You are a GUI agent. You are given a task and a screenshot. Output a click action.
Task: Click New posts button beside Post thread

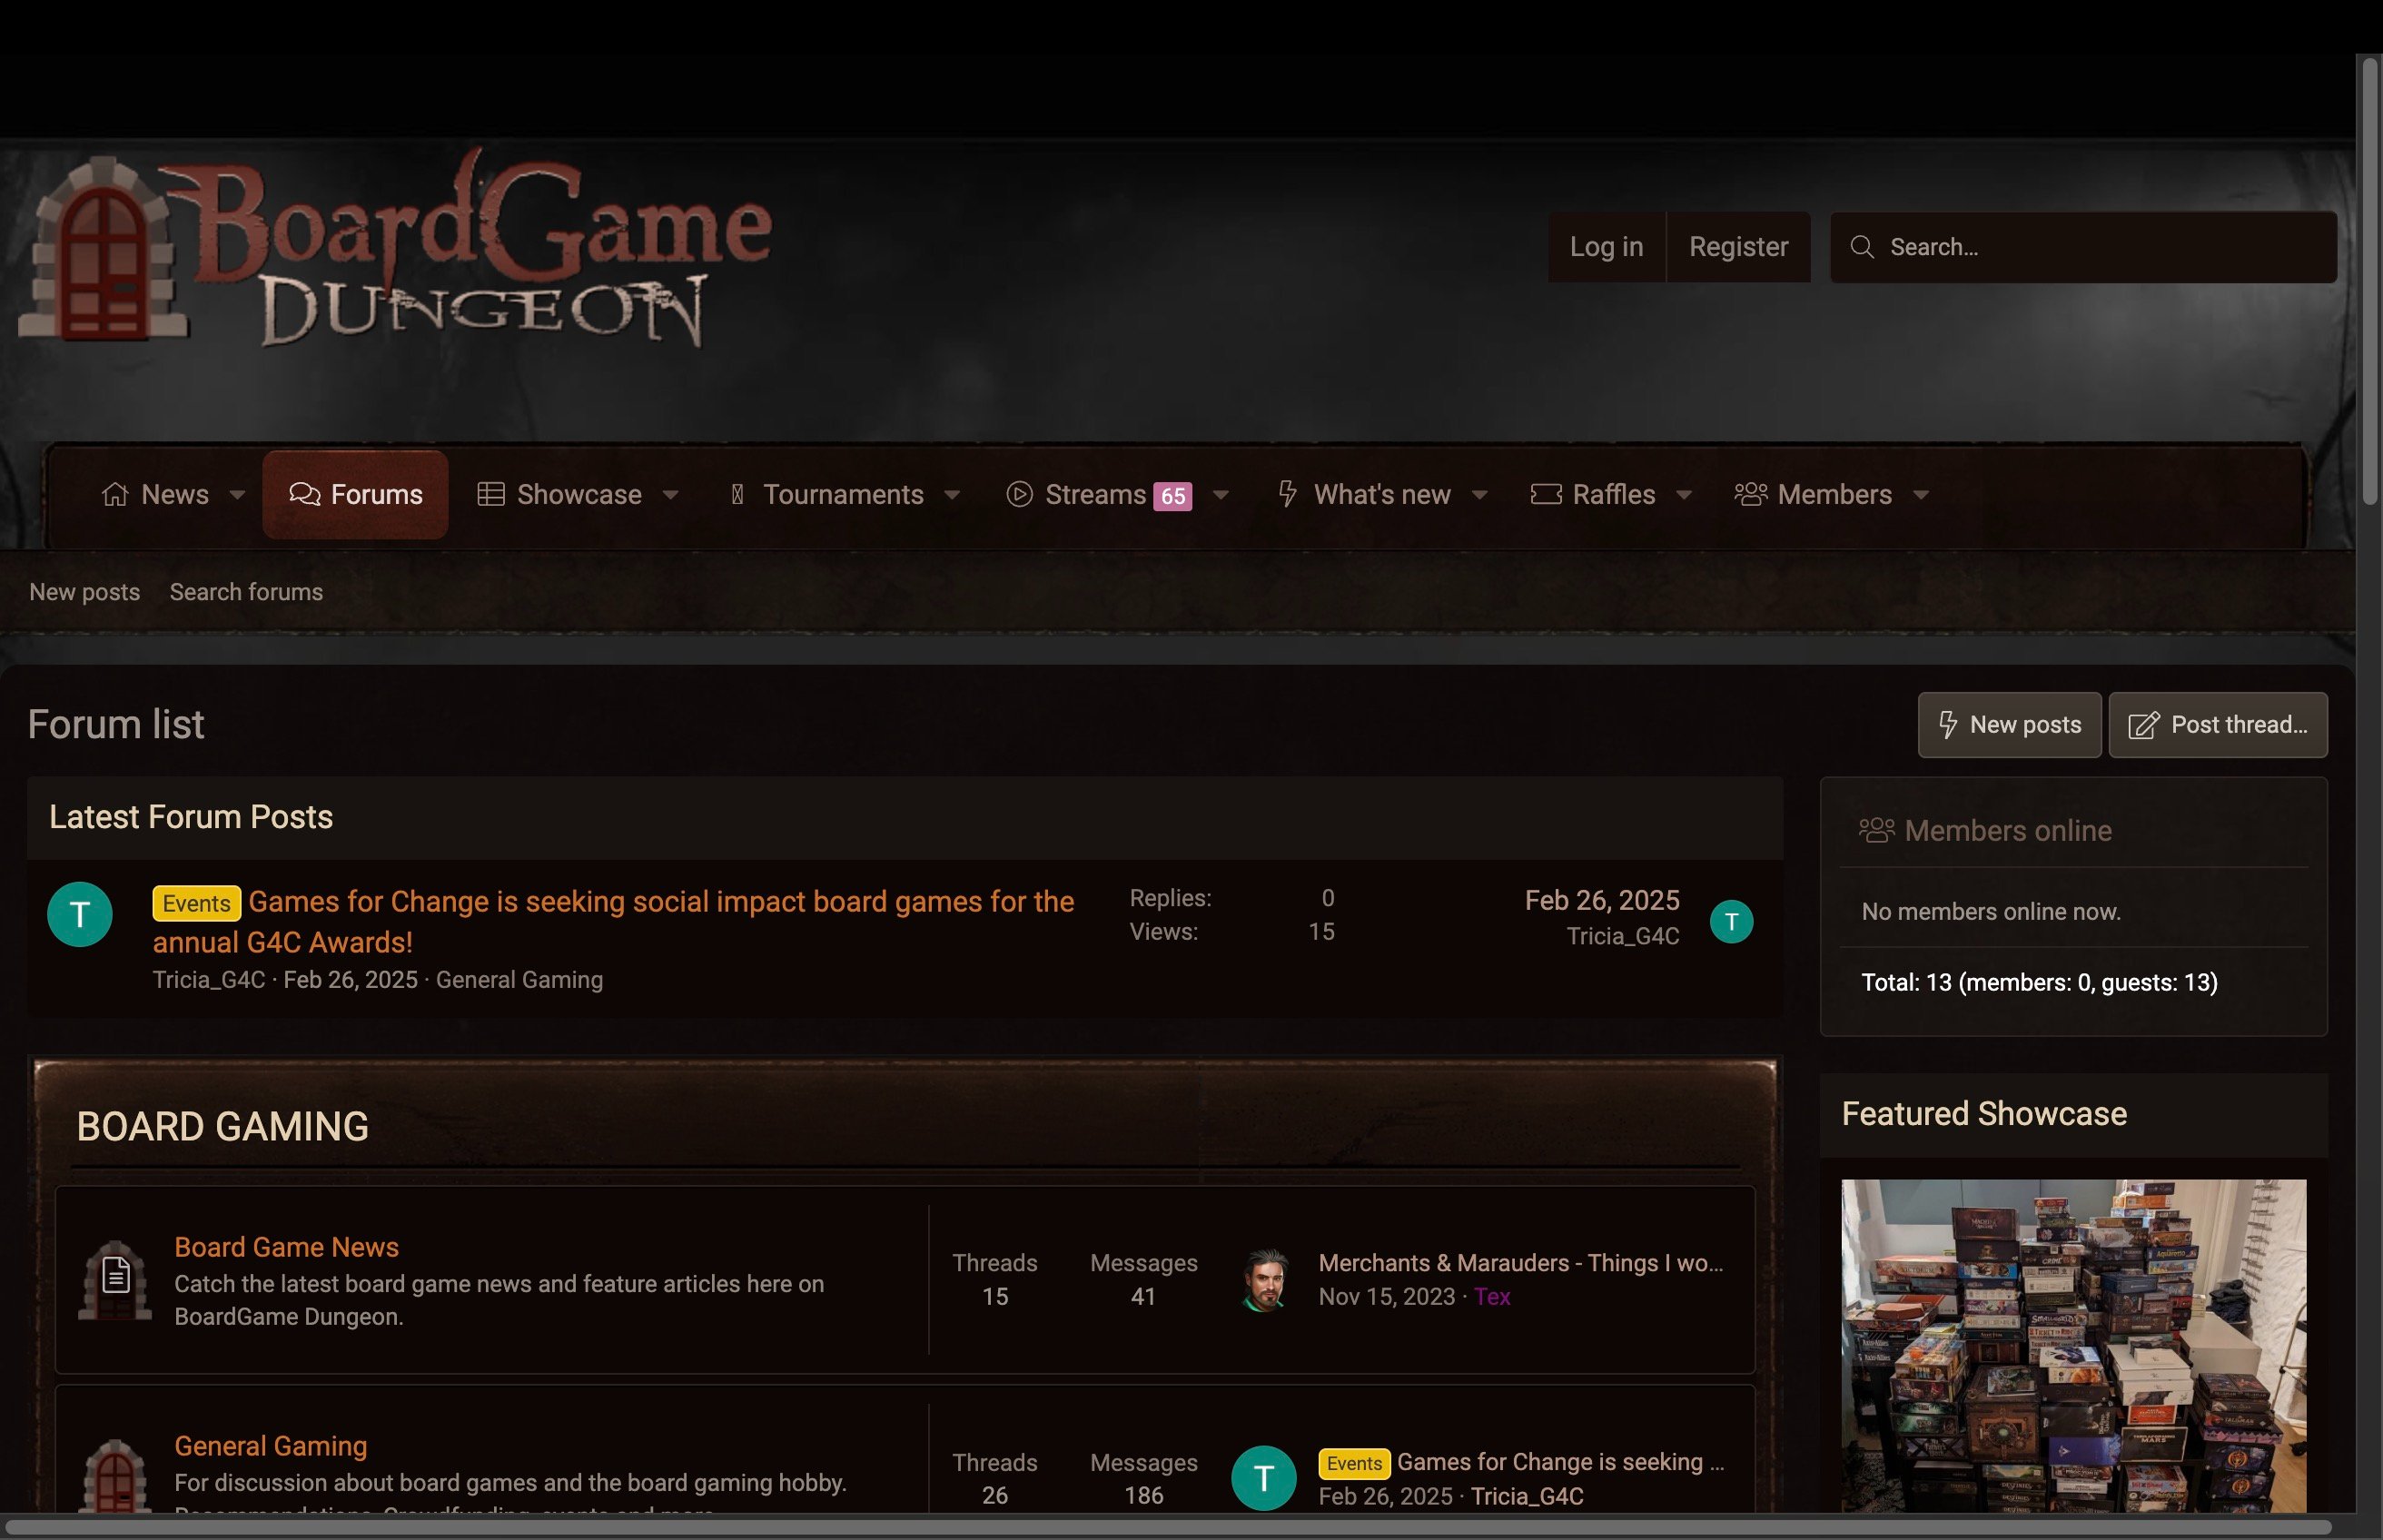[2009, 724]
